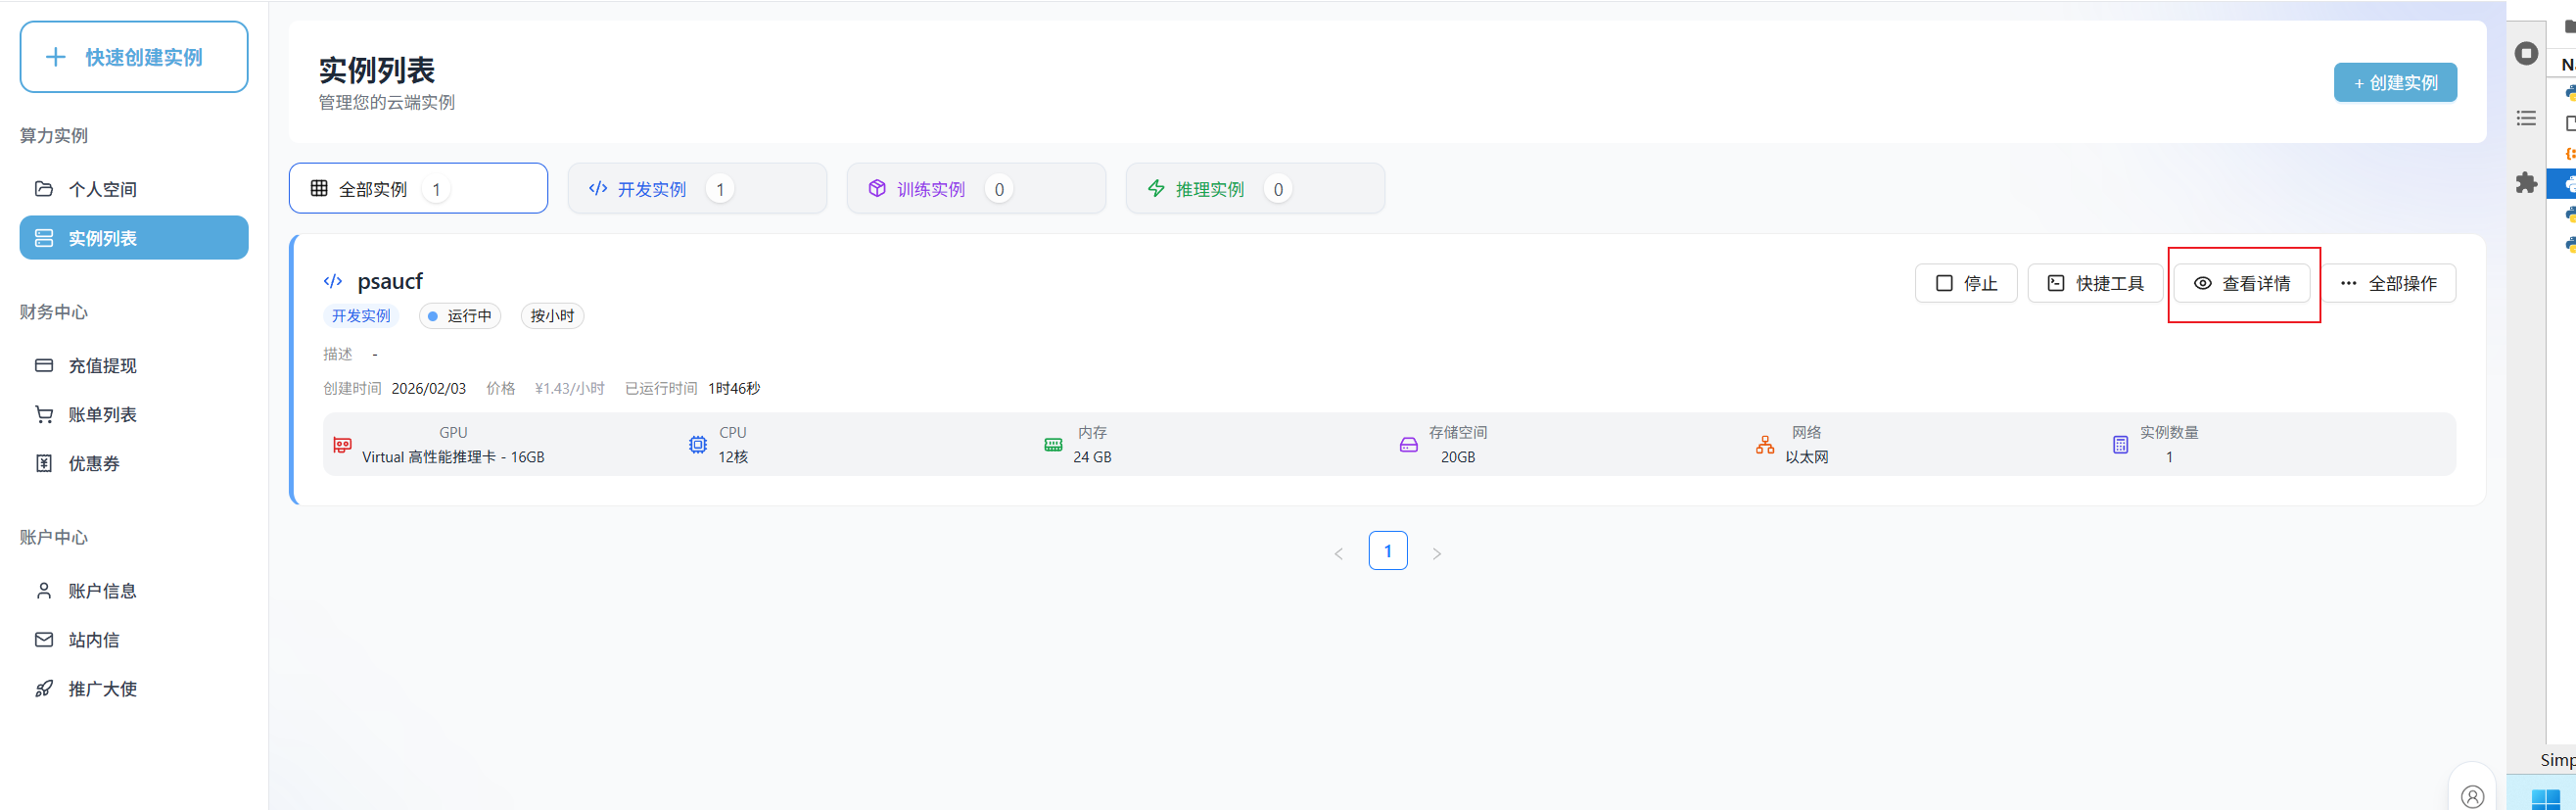Click the '1时46秒' running time
2576x810 pixels.
[734, 388]
